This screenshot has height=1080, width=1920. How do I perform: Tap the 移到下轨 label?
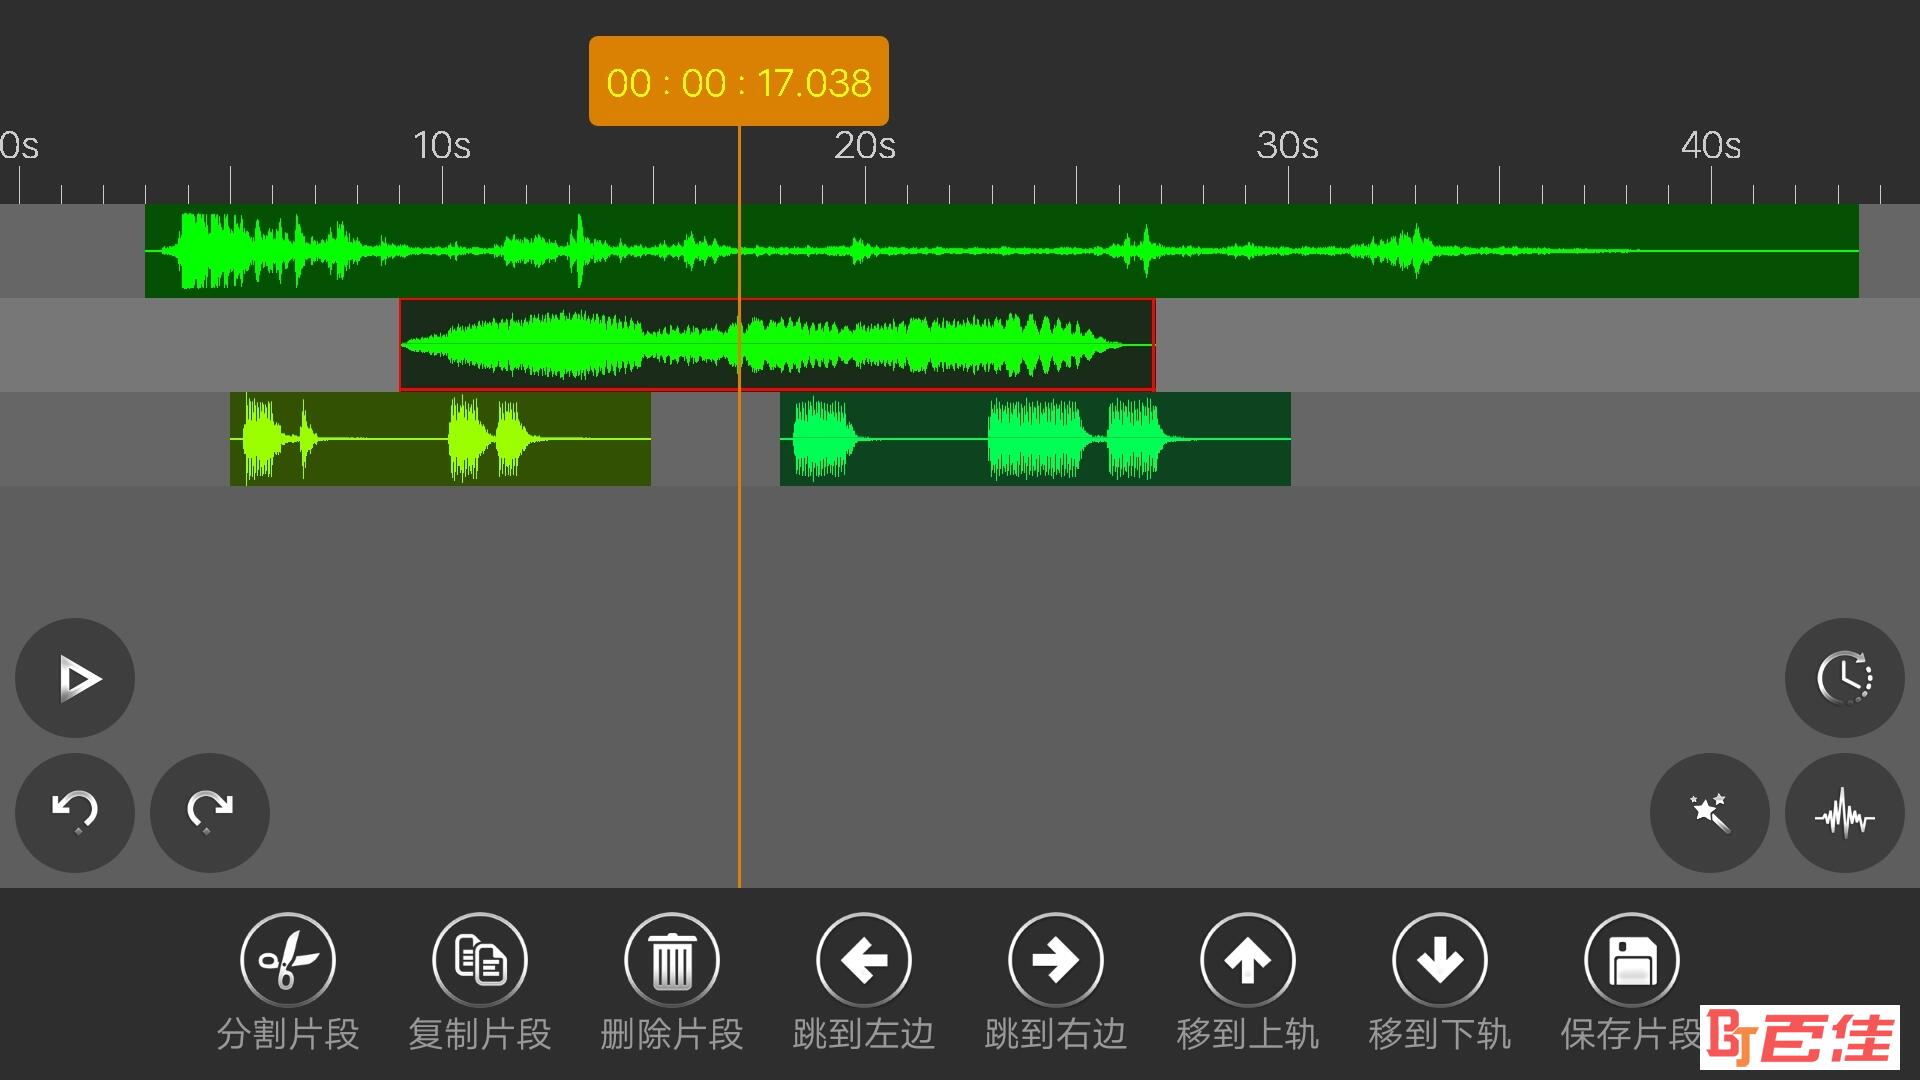pyautogui.click(x=1440, y=1034)
